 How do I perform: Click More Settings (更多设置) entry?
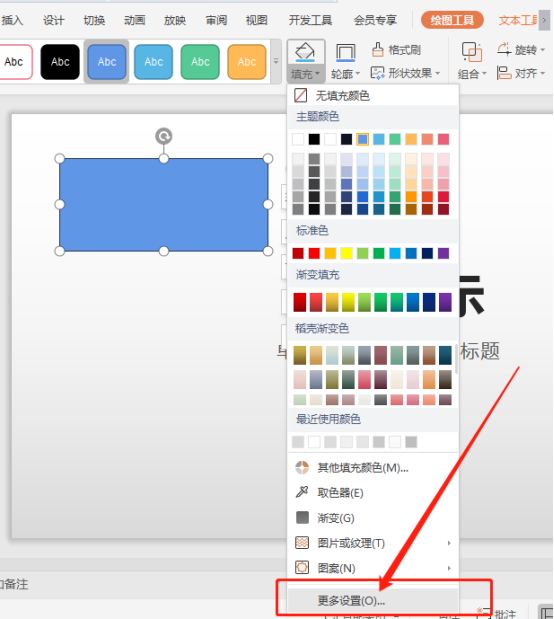(372, 601)
